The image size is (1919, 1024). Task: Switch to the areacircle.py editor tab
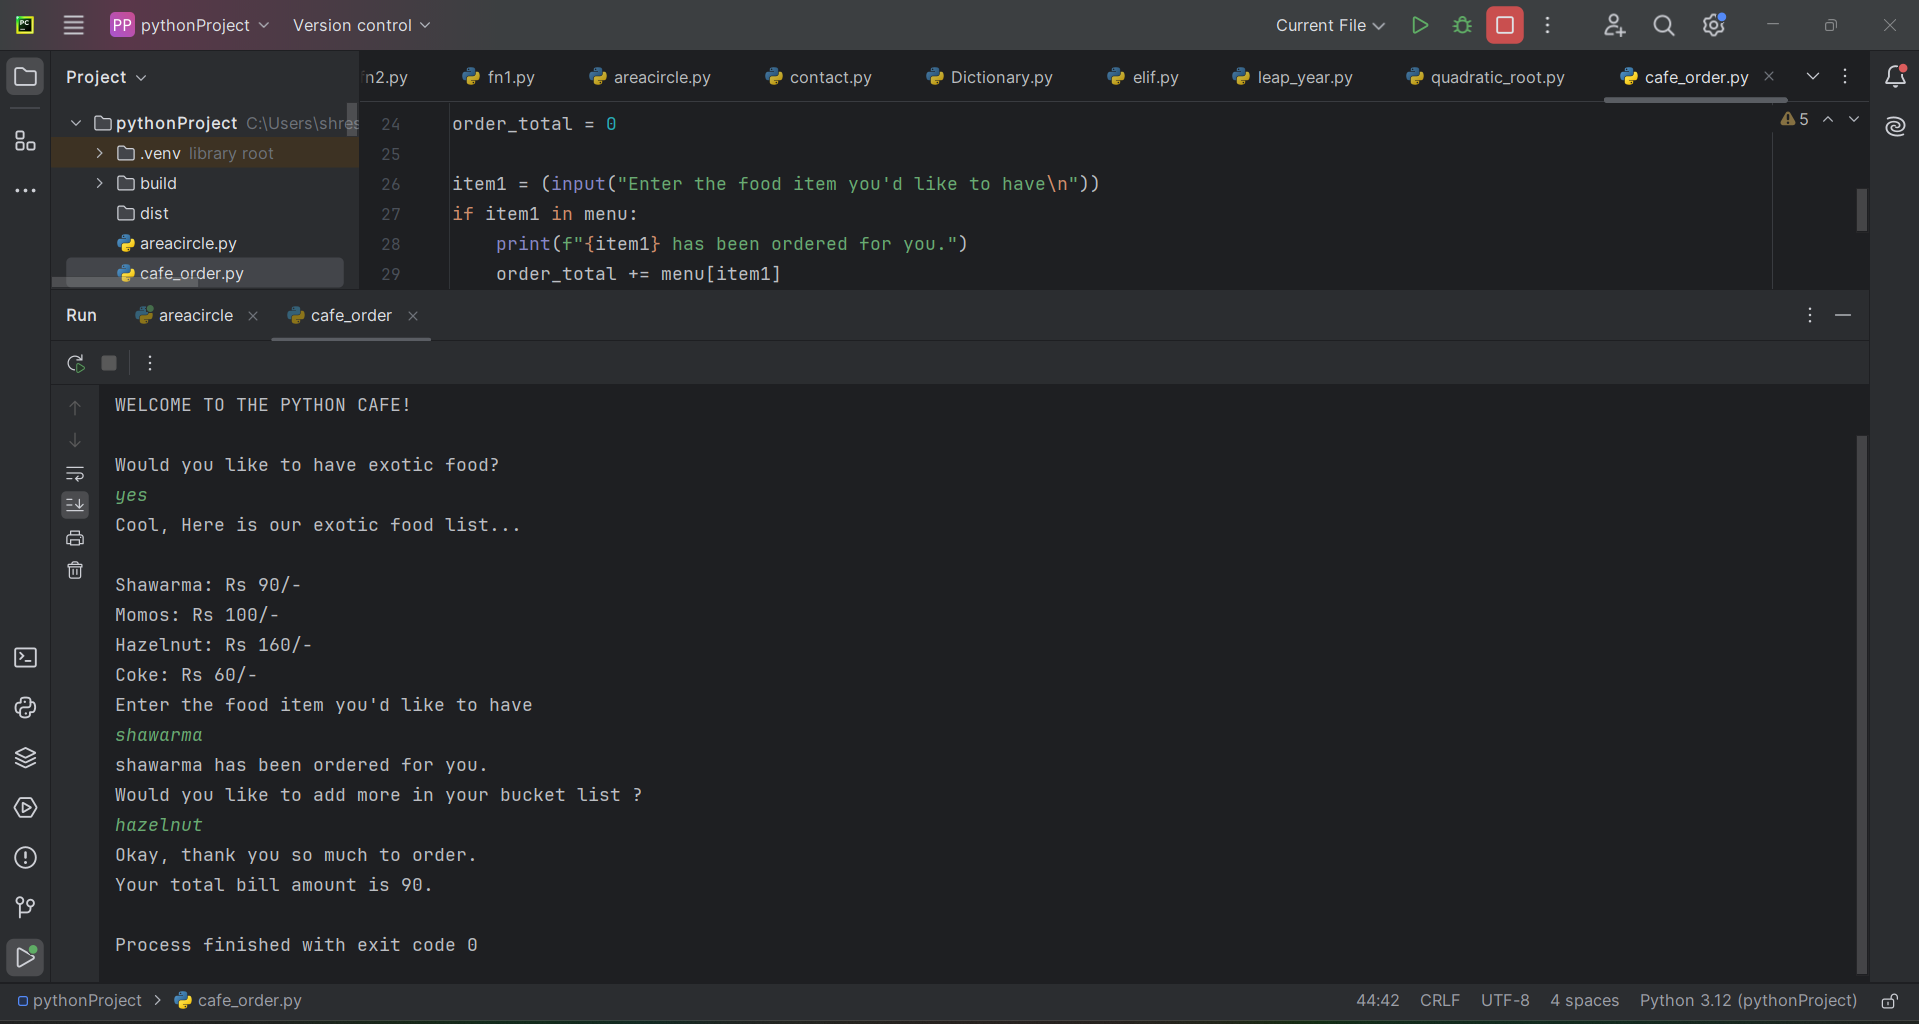click(650, 77)
